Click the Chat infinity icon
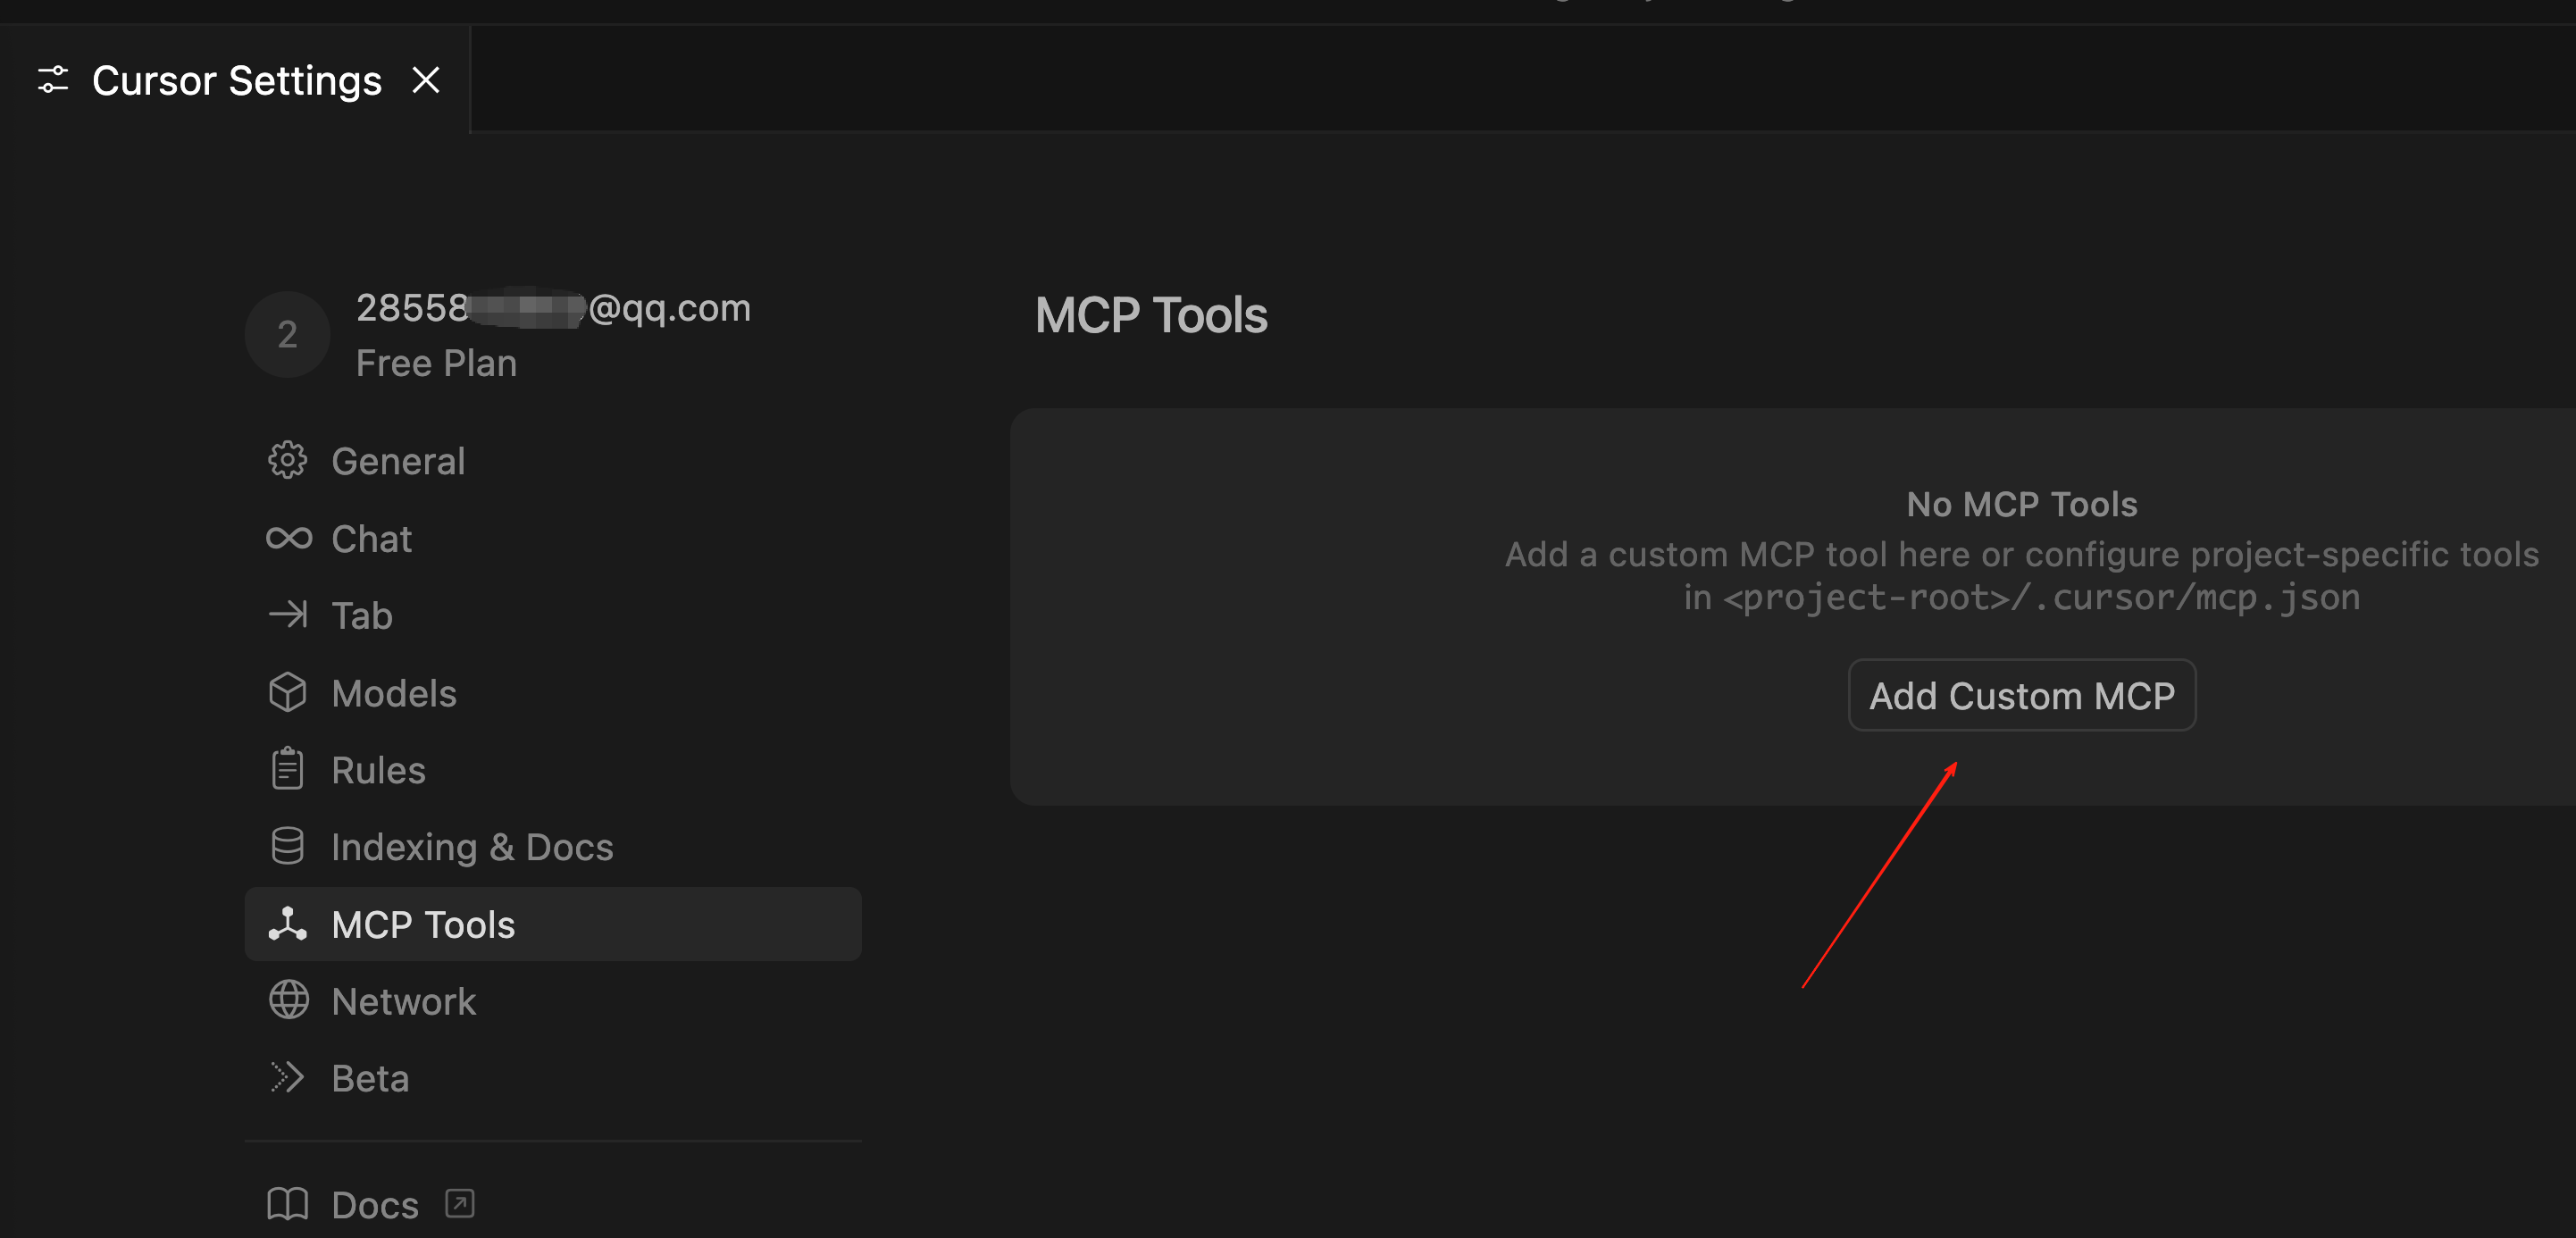Image resolution: width=2576 pixels, height=1238 pixels. (x=288, y=538)
